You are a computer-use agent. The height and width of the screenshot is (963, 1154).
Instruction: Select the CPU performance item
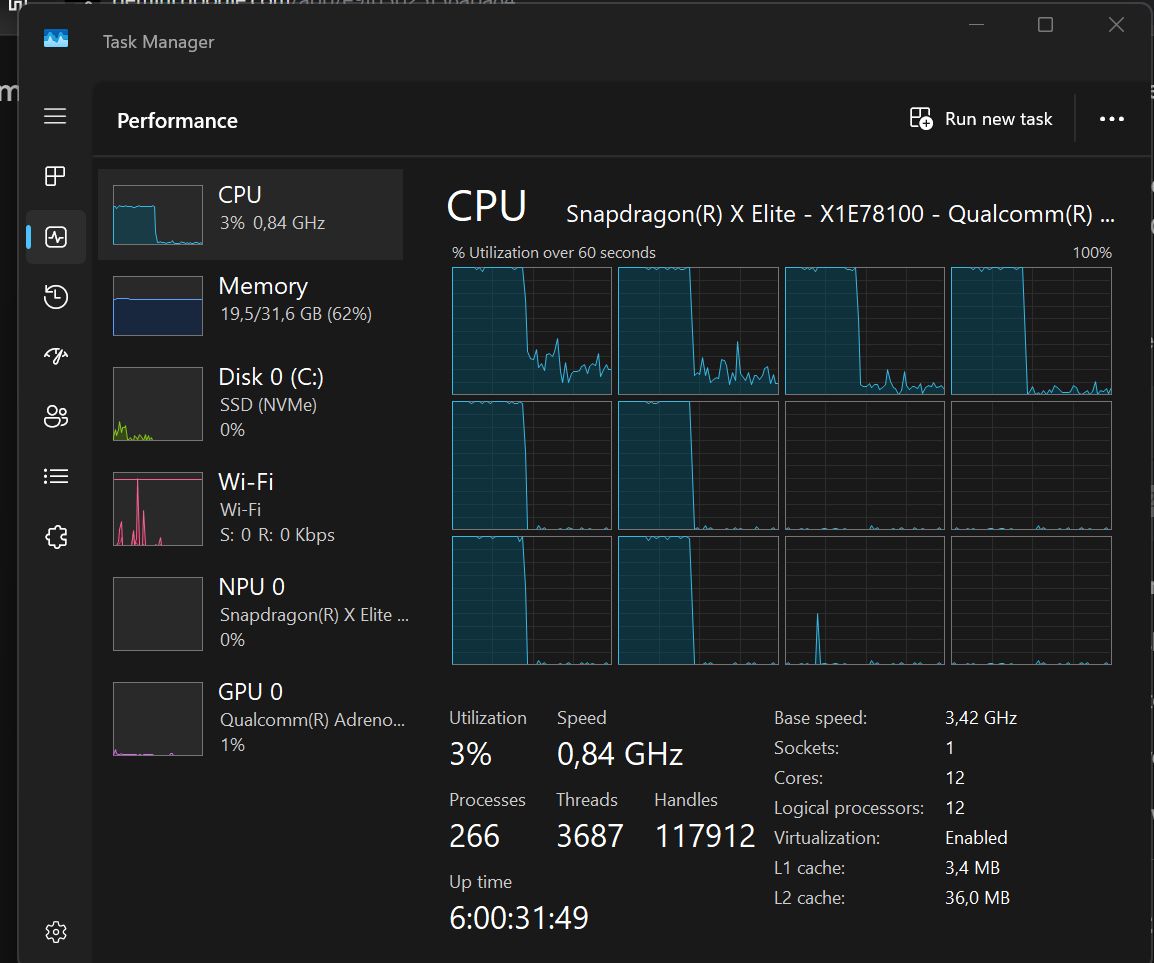tap(251, 214)
